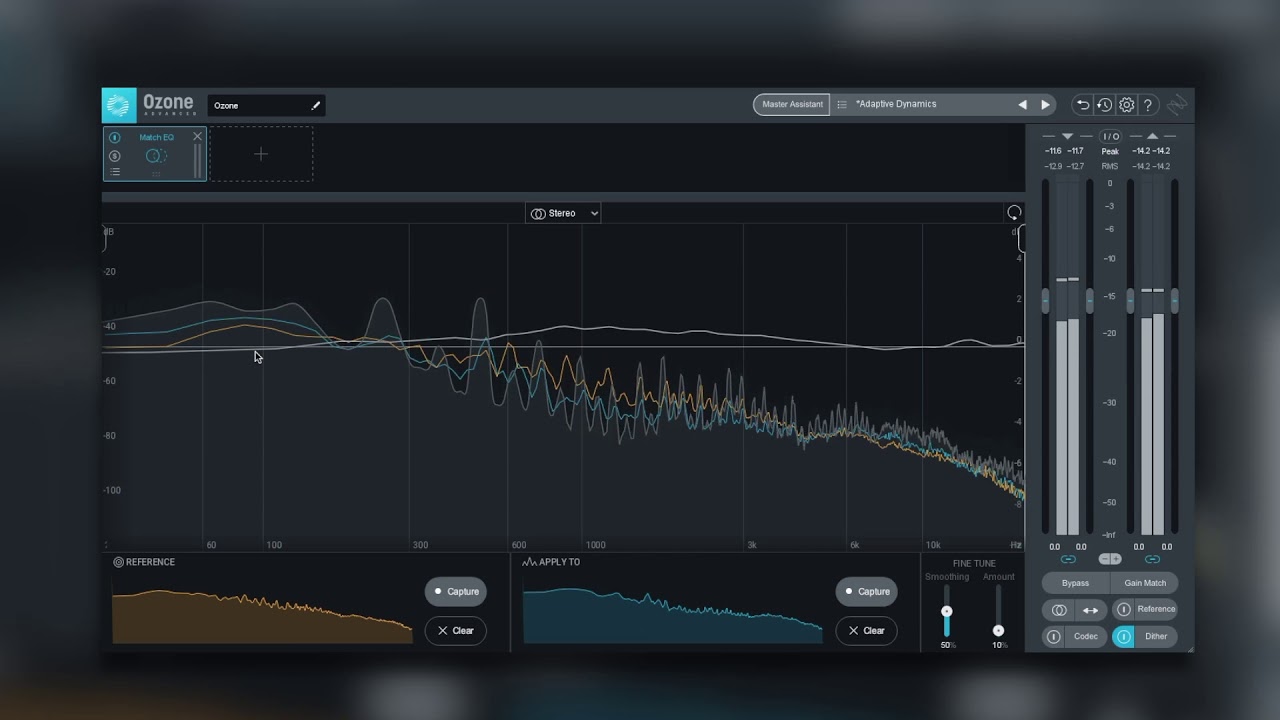This screenshot has height=720, width=1280.
Task: Open the help question mark
Action: [1148, 104]
